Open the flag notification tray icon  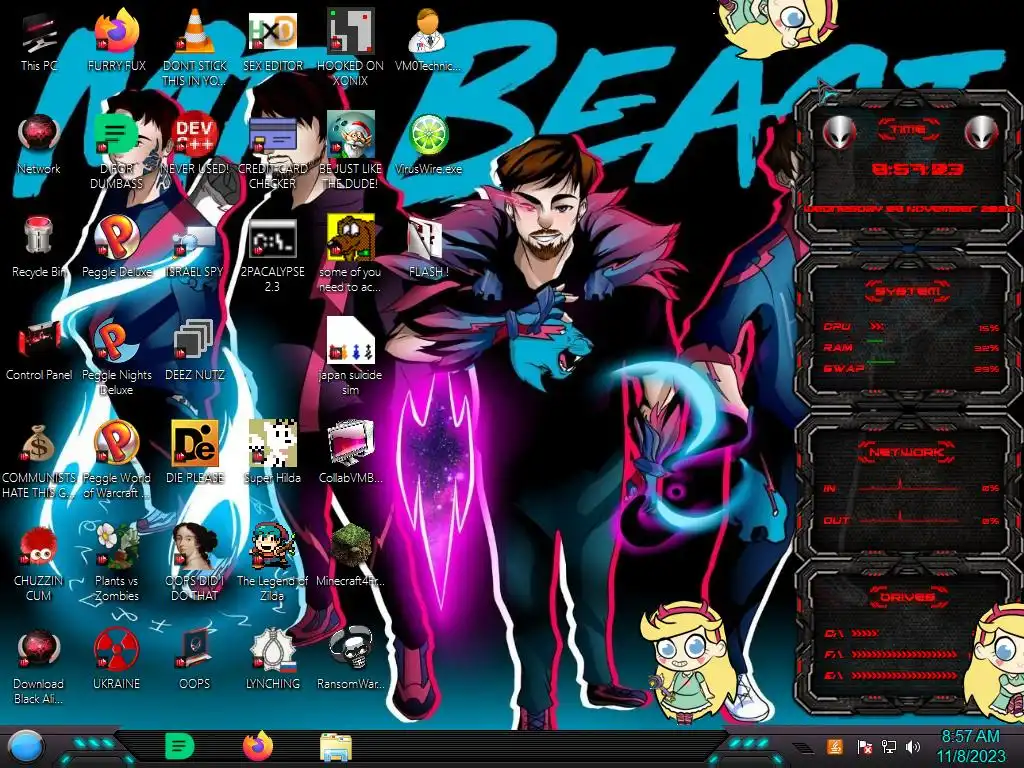(x=865, y=746)
